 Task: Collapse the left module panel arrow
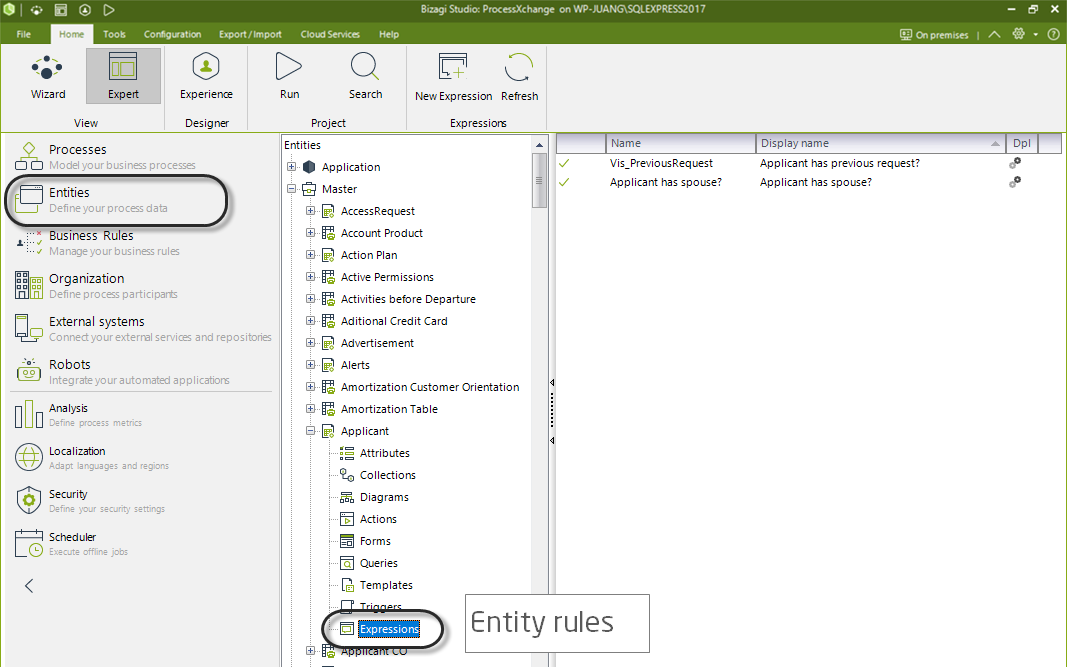tap(29, 585)
